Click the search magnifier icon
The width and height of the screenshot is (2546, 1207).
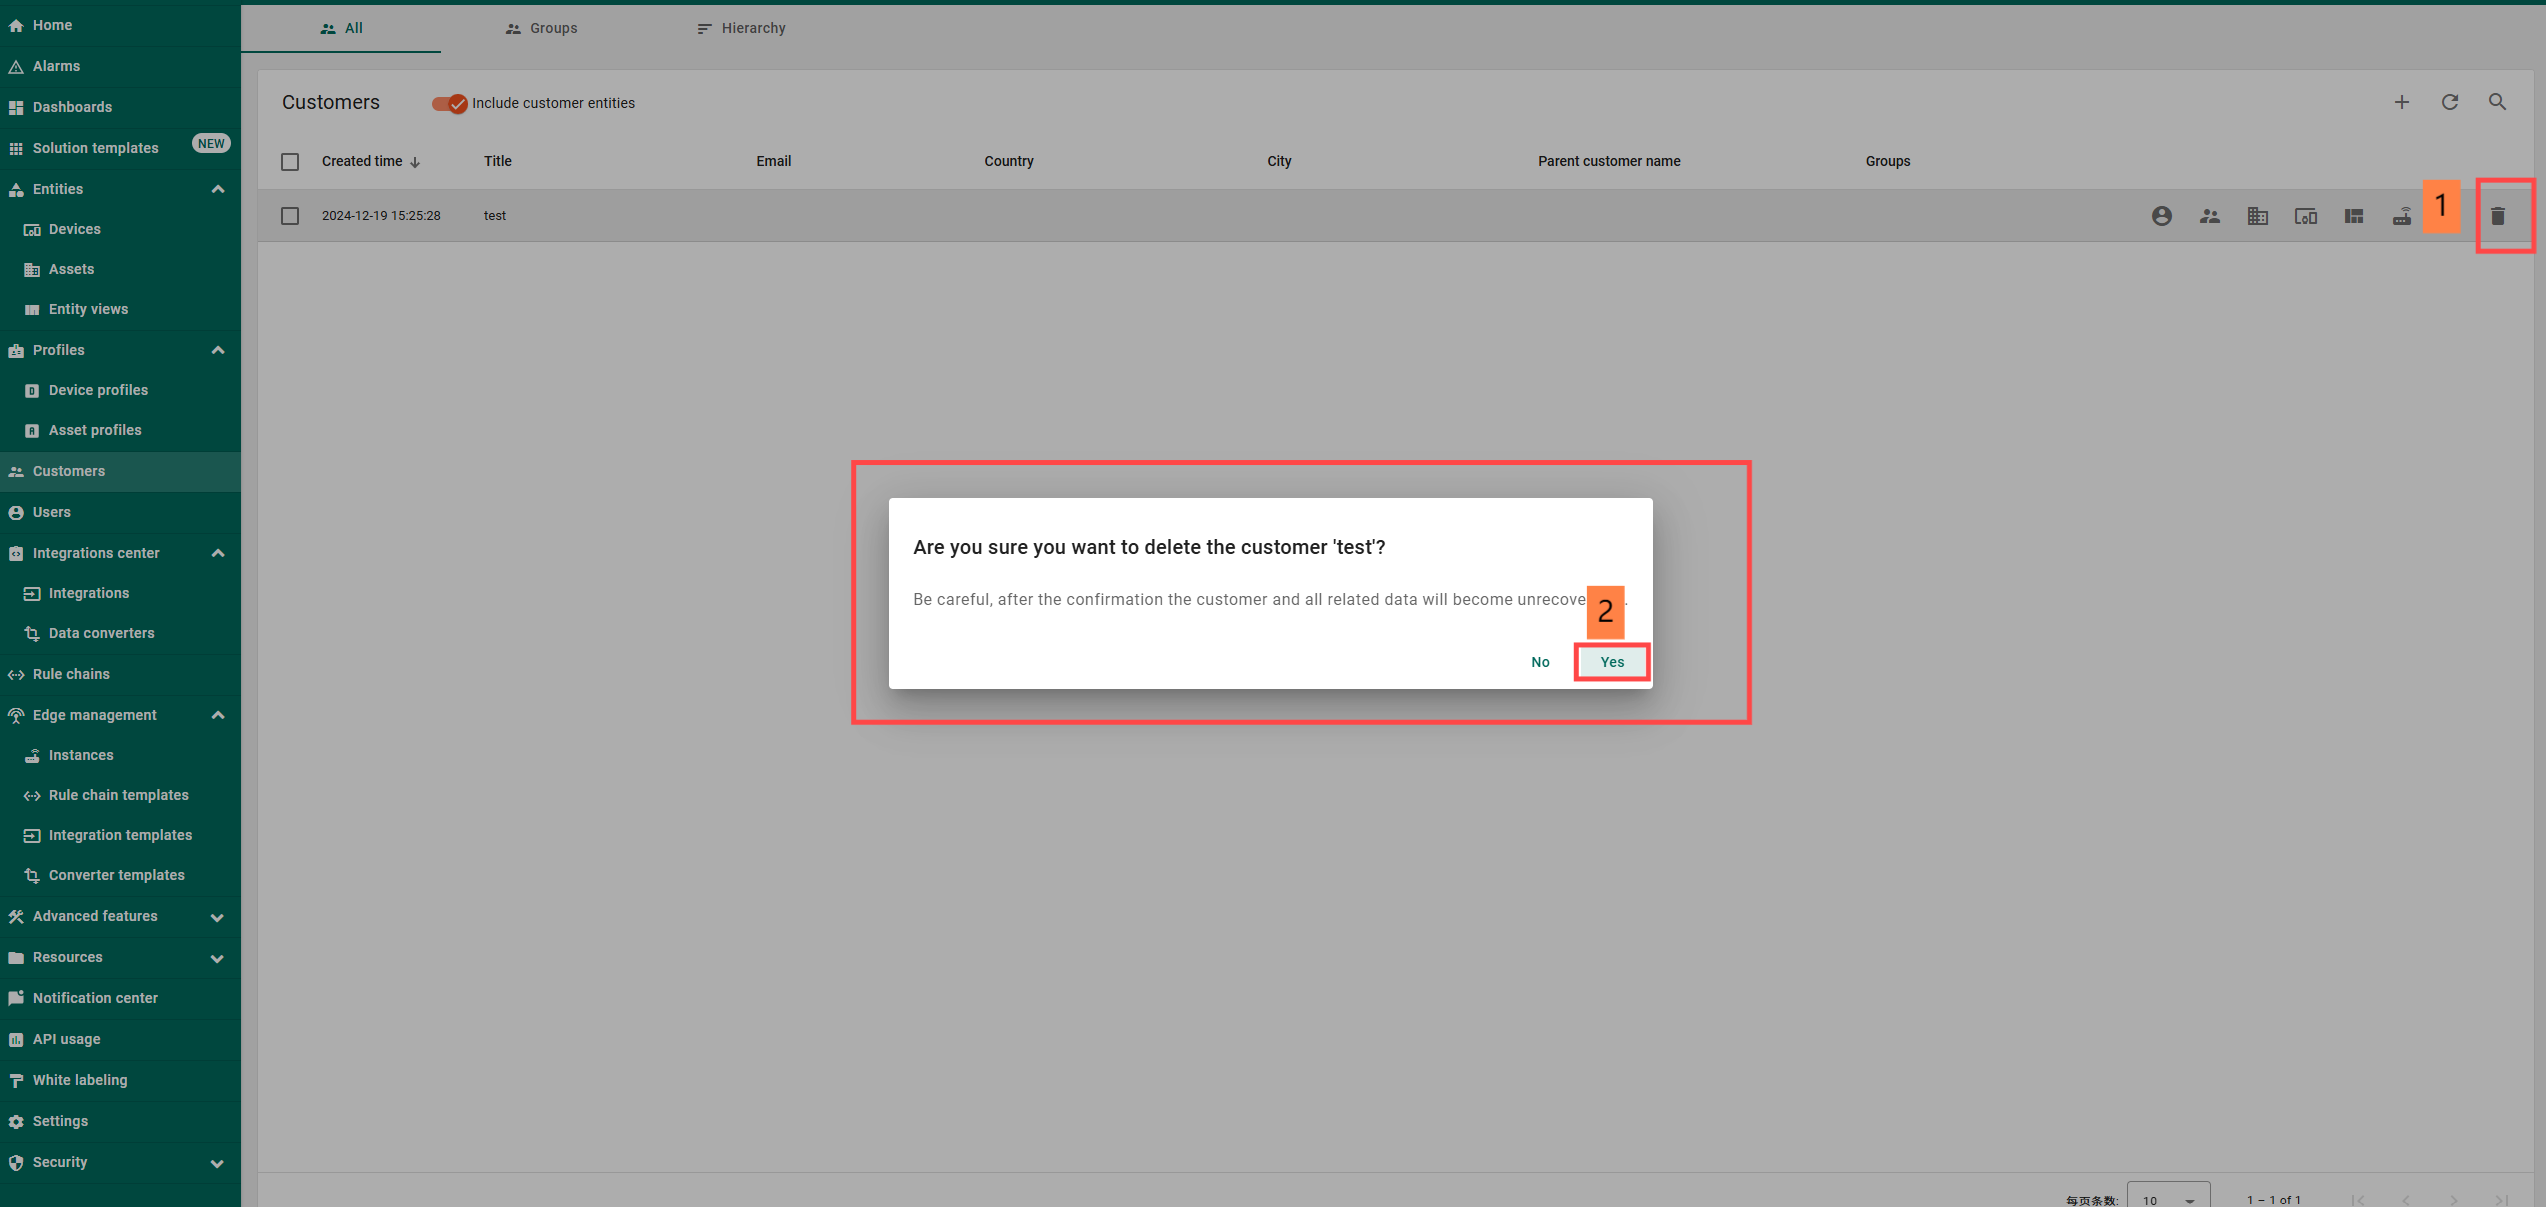[2497, 102]
